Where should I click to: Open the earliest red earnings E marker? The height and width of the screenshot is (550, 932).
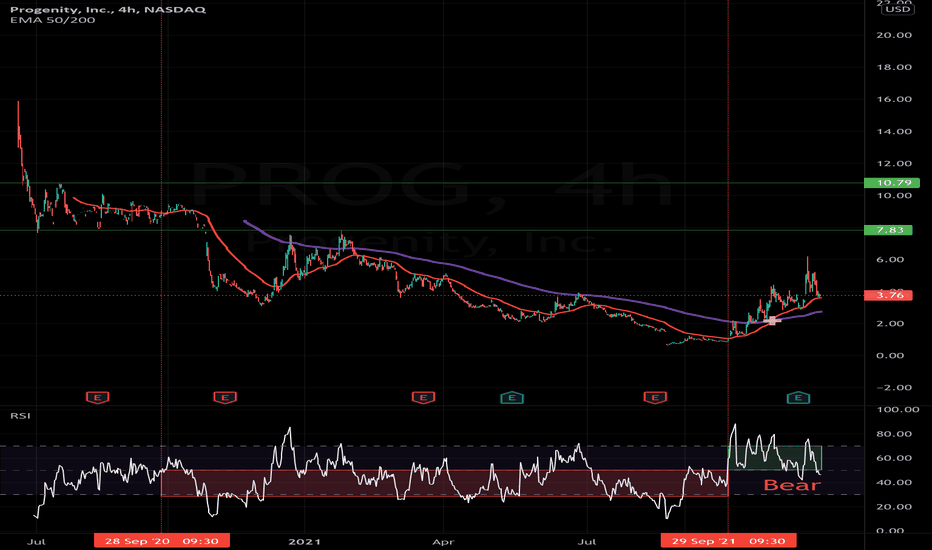97,397
